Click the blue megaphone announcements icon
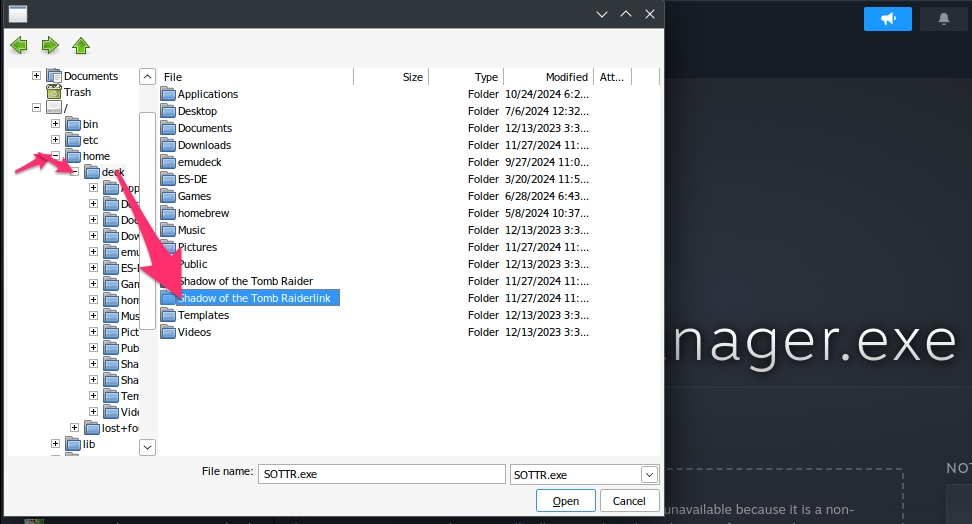Image resolution: width=972 pixels, height=524 pixels. click(x=888, y=19)
